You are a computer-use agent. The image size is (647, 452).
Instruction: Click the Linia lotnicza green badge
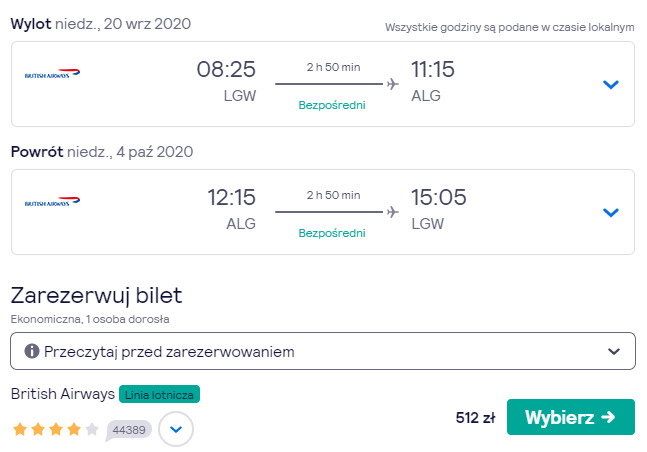(x=159, y=394)
